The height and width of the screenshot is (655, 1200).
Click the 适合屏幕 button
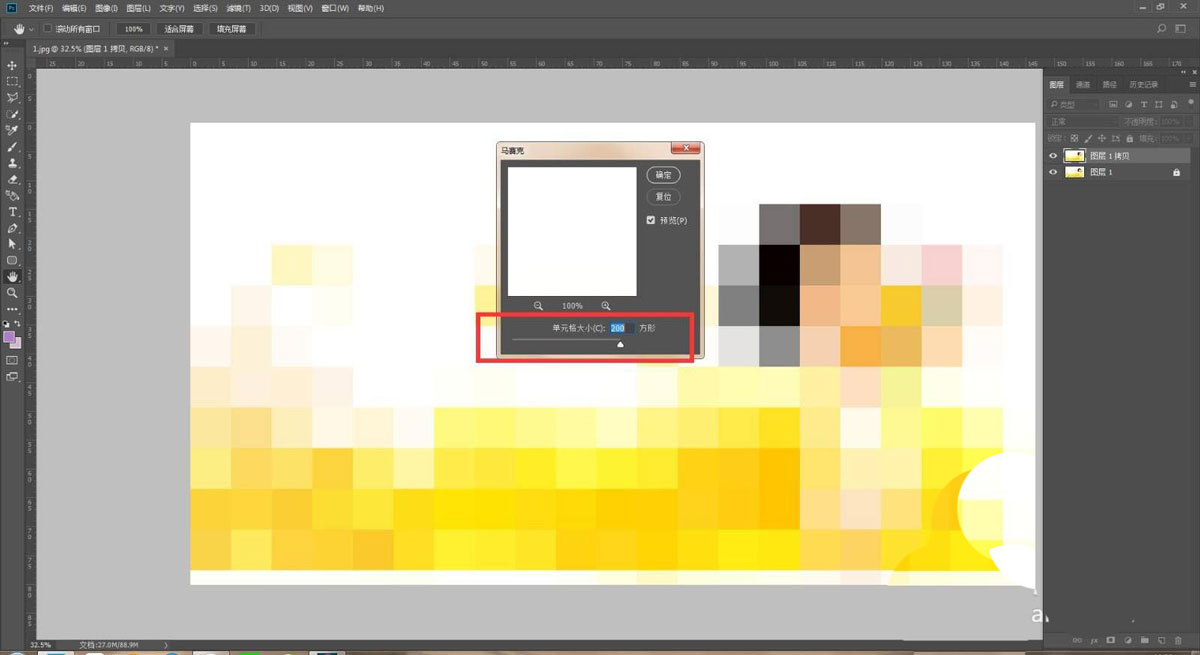(x=177, y=29)
